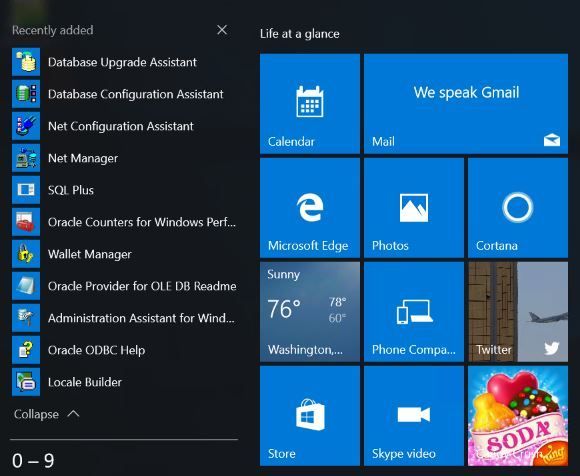The height and width of the screenshot is (476, 580).
Task: Select the Administration Assistant for Wind... text
Action: (x=141, y=318)
